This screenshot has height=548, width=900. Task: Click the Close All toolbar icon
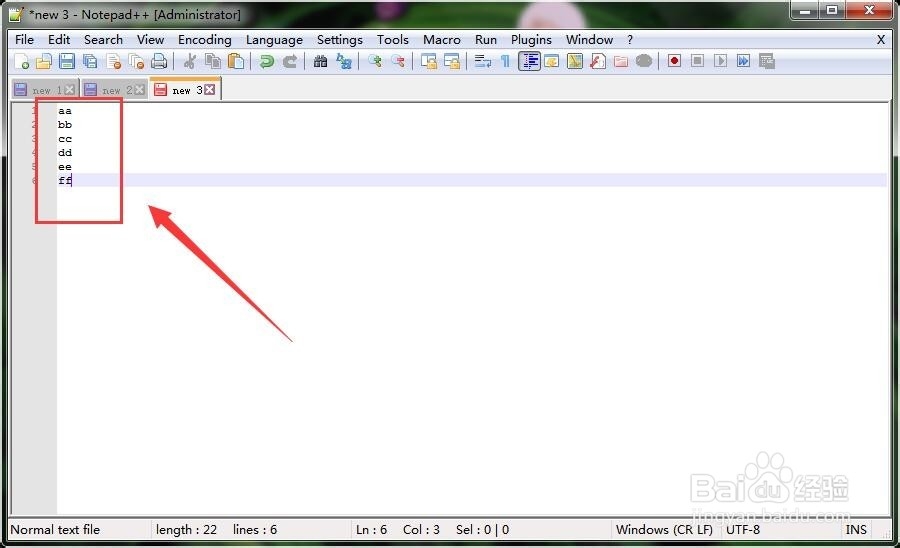click(x=137, y=61)
